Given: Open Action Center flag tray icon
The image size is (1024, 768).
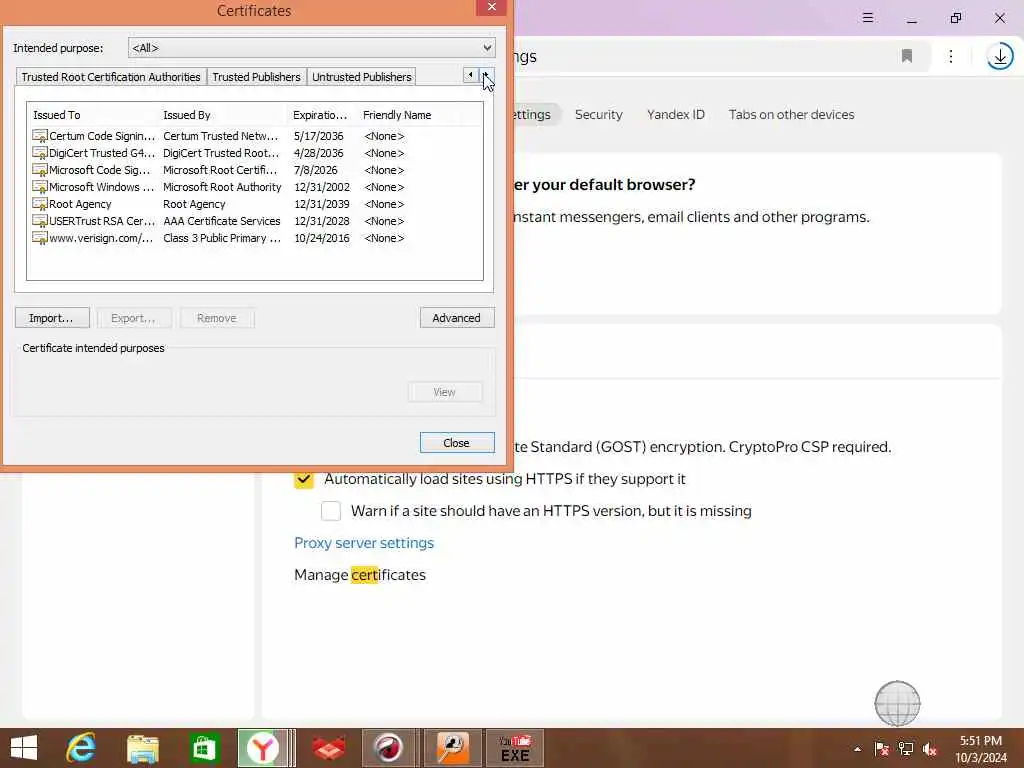Looking at the screenshot, I should click(x=882, y=749).
